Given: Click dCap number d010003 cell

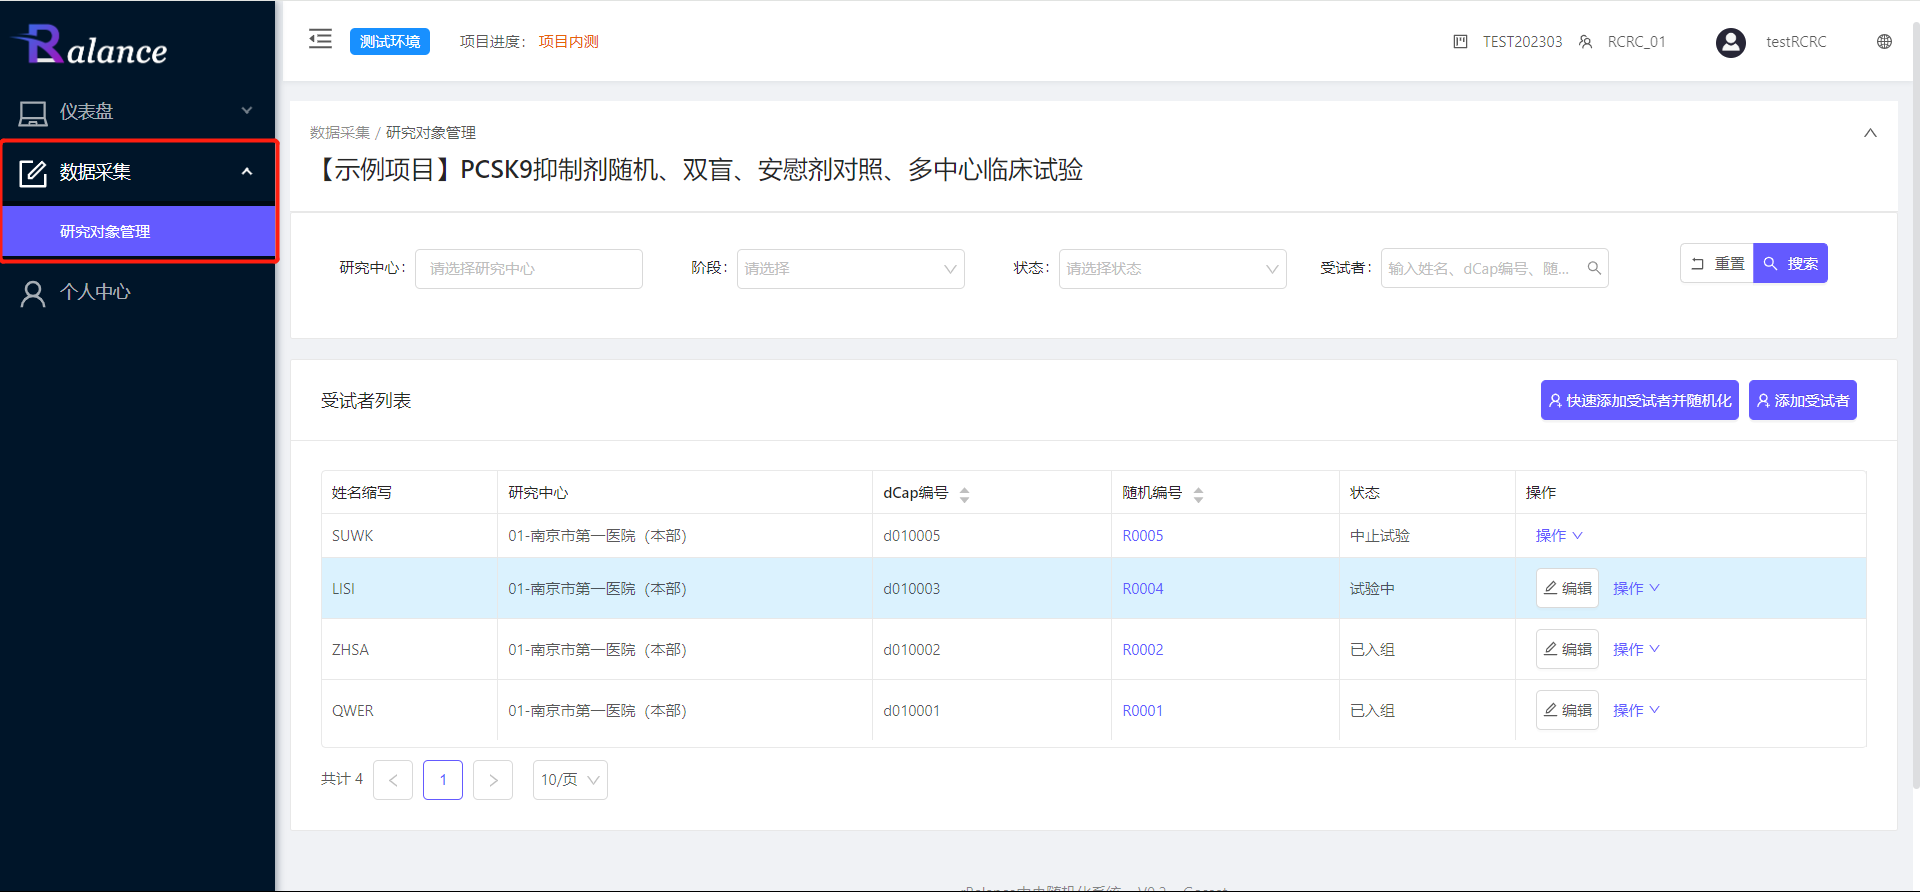Looking at the screenshot, I should (991, 589).
